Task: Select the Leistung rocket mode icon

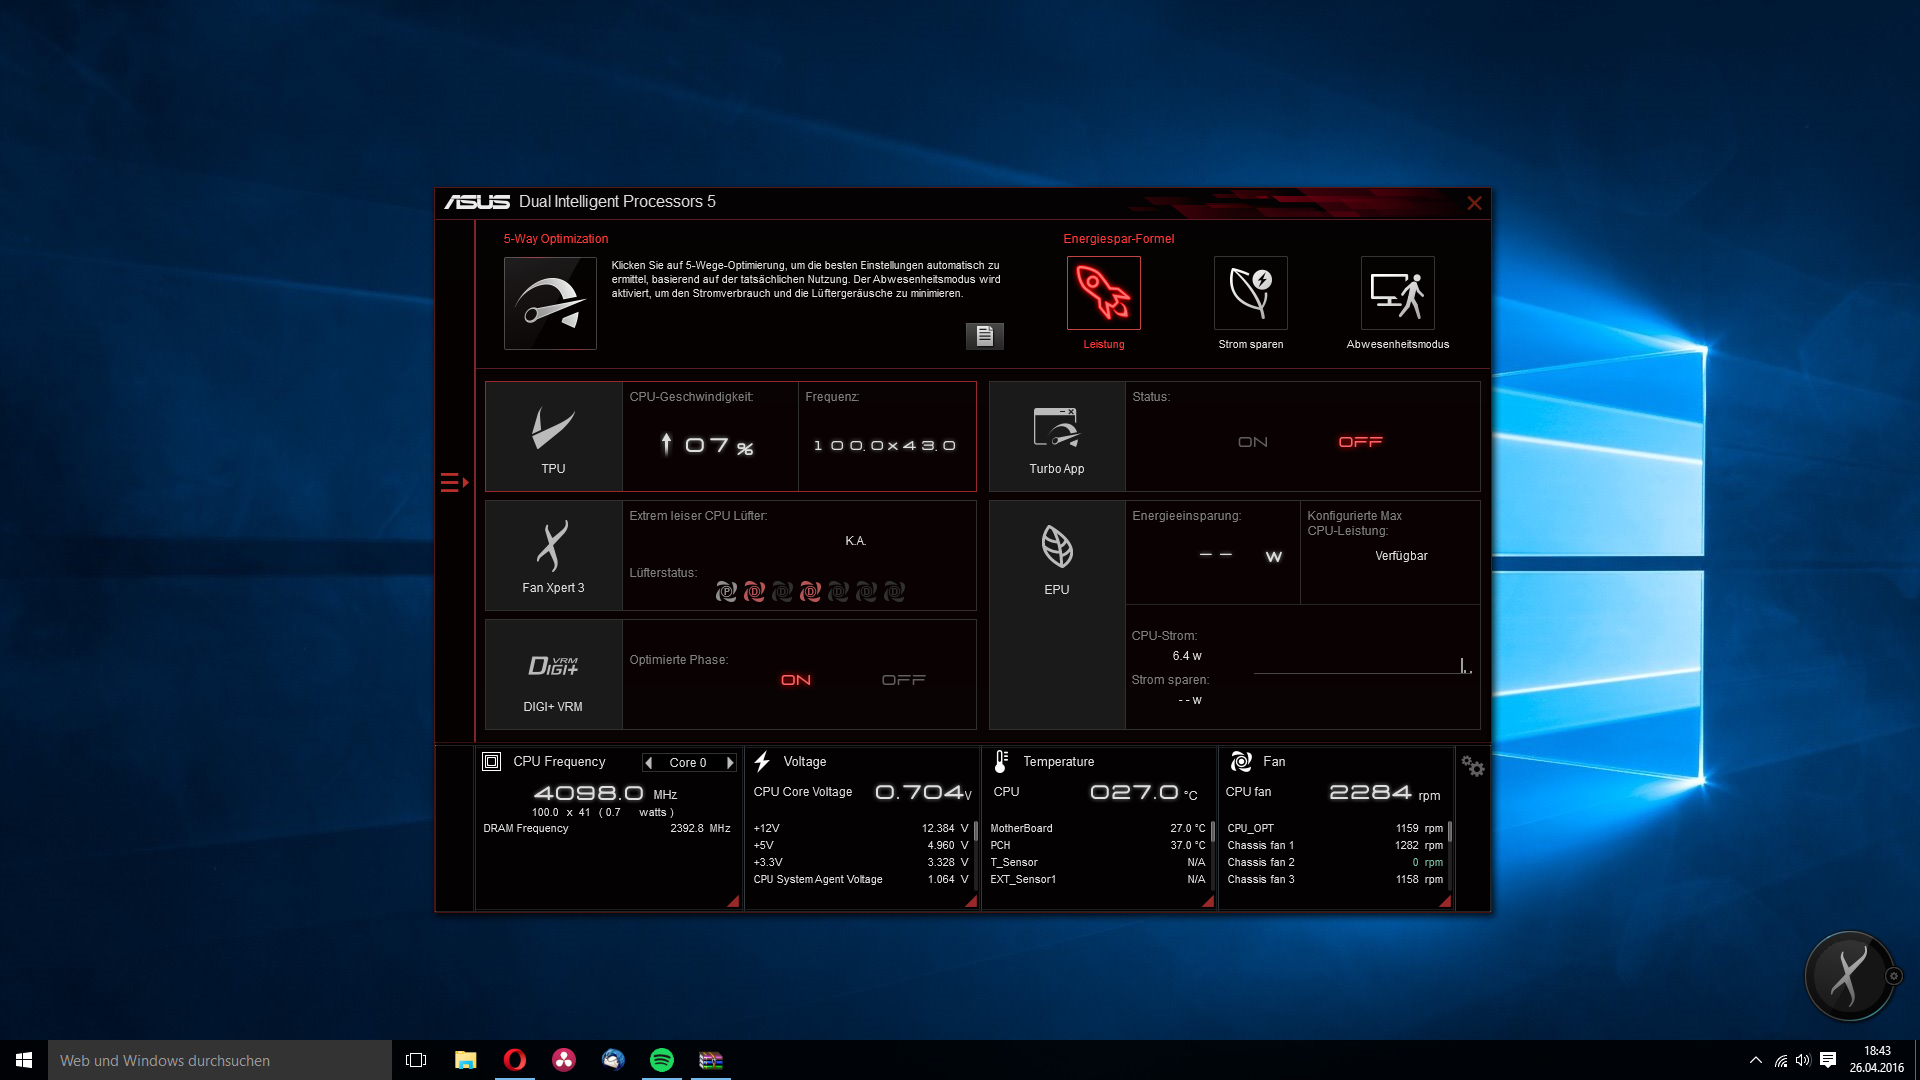Action: click(x=1103, y=293)
